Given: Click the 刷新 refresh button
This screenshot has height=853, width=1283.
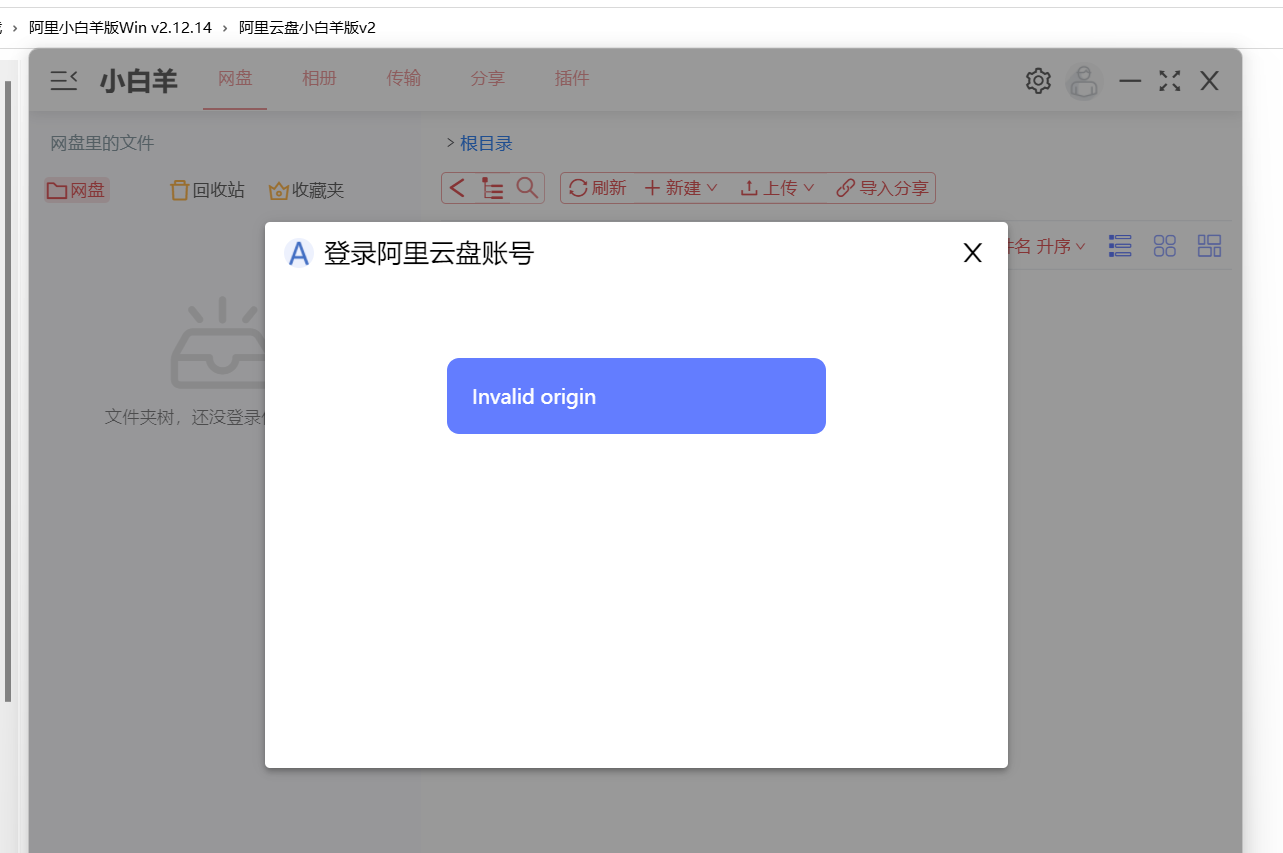Looking at the screenshot, I should tap(597, 188).
